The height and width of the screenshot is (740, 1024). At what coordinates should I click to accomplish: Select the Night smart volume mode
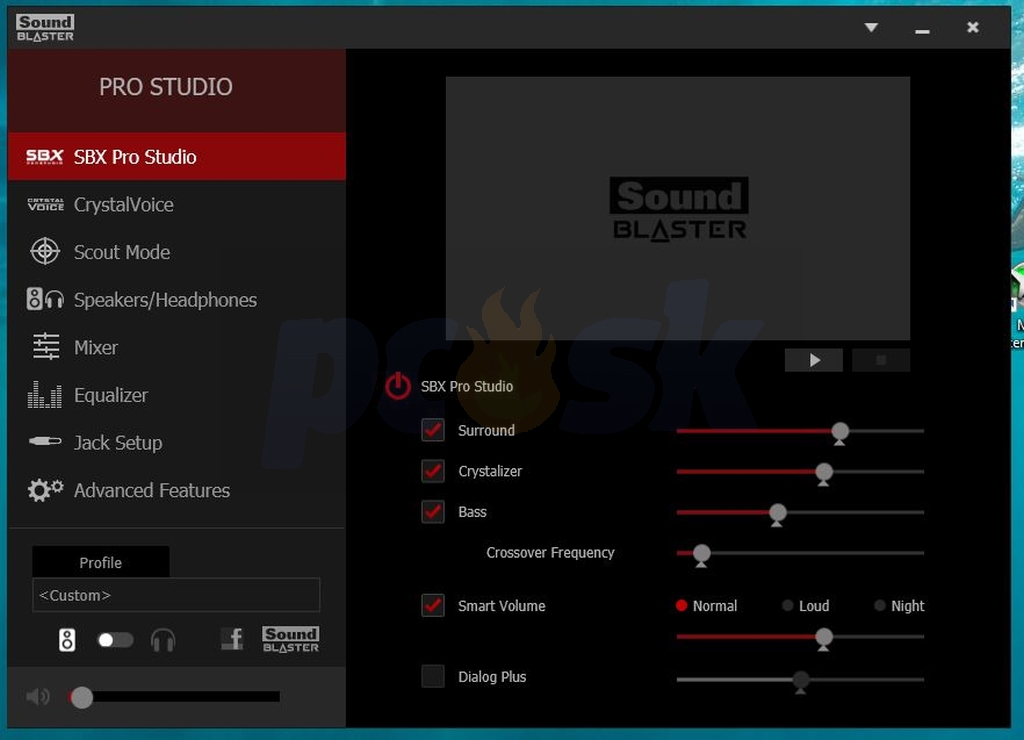(899, 605)
